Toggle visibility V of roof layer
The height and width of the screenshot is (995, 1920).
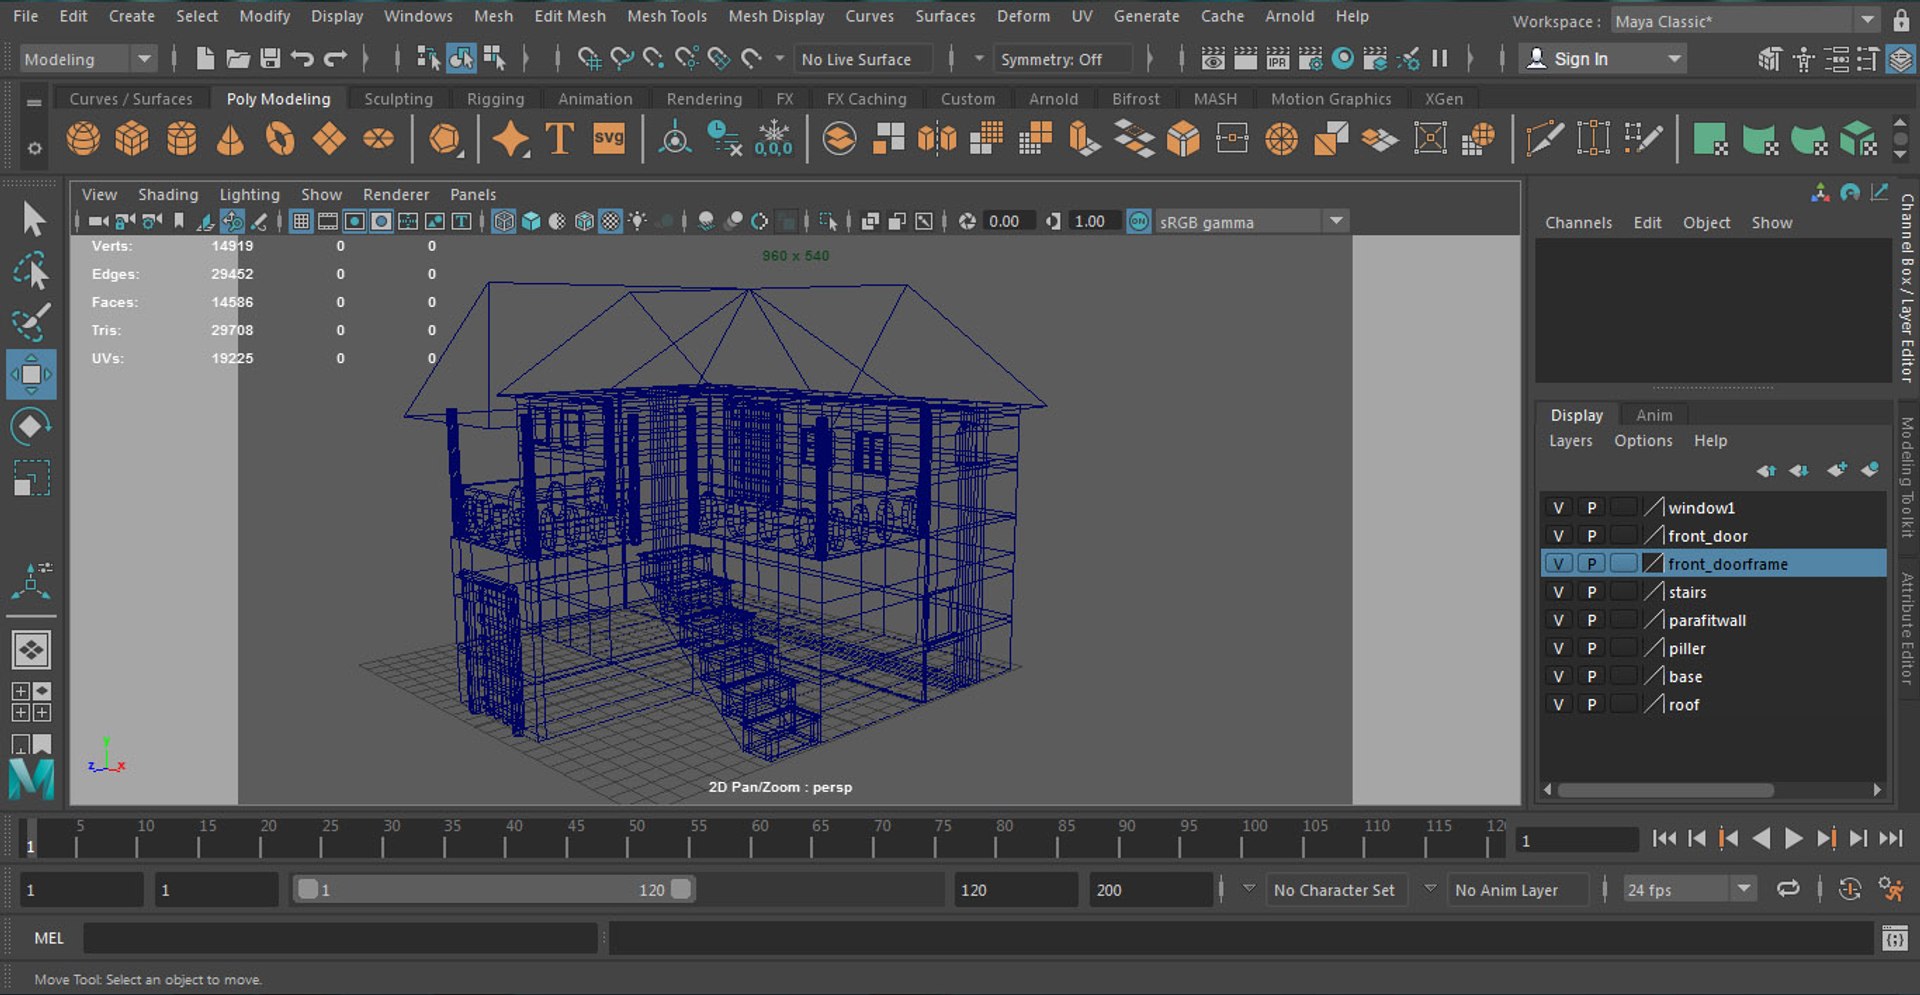(x=1558, y=704)
